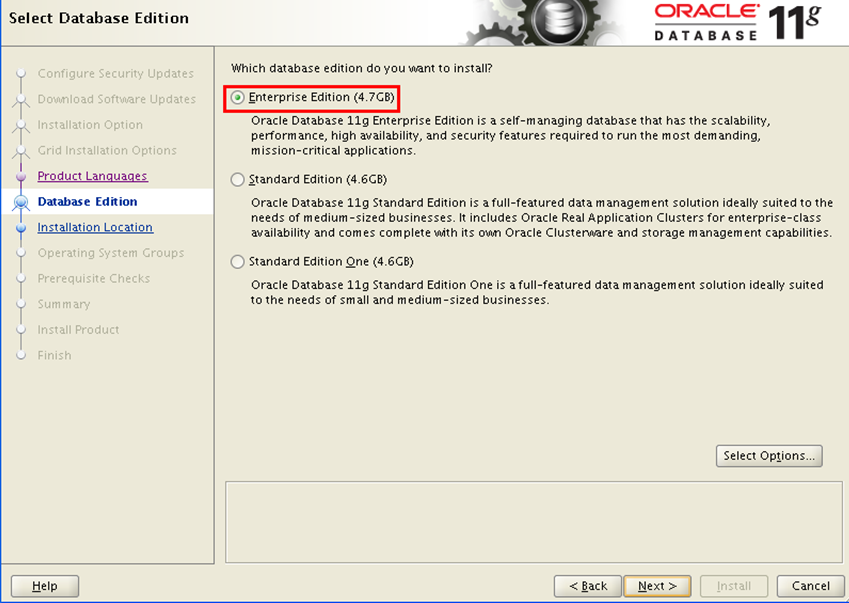The image size is (849, 603).
Task: Click the 'Select Database Edition' title
Action: pos(99,18)
